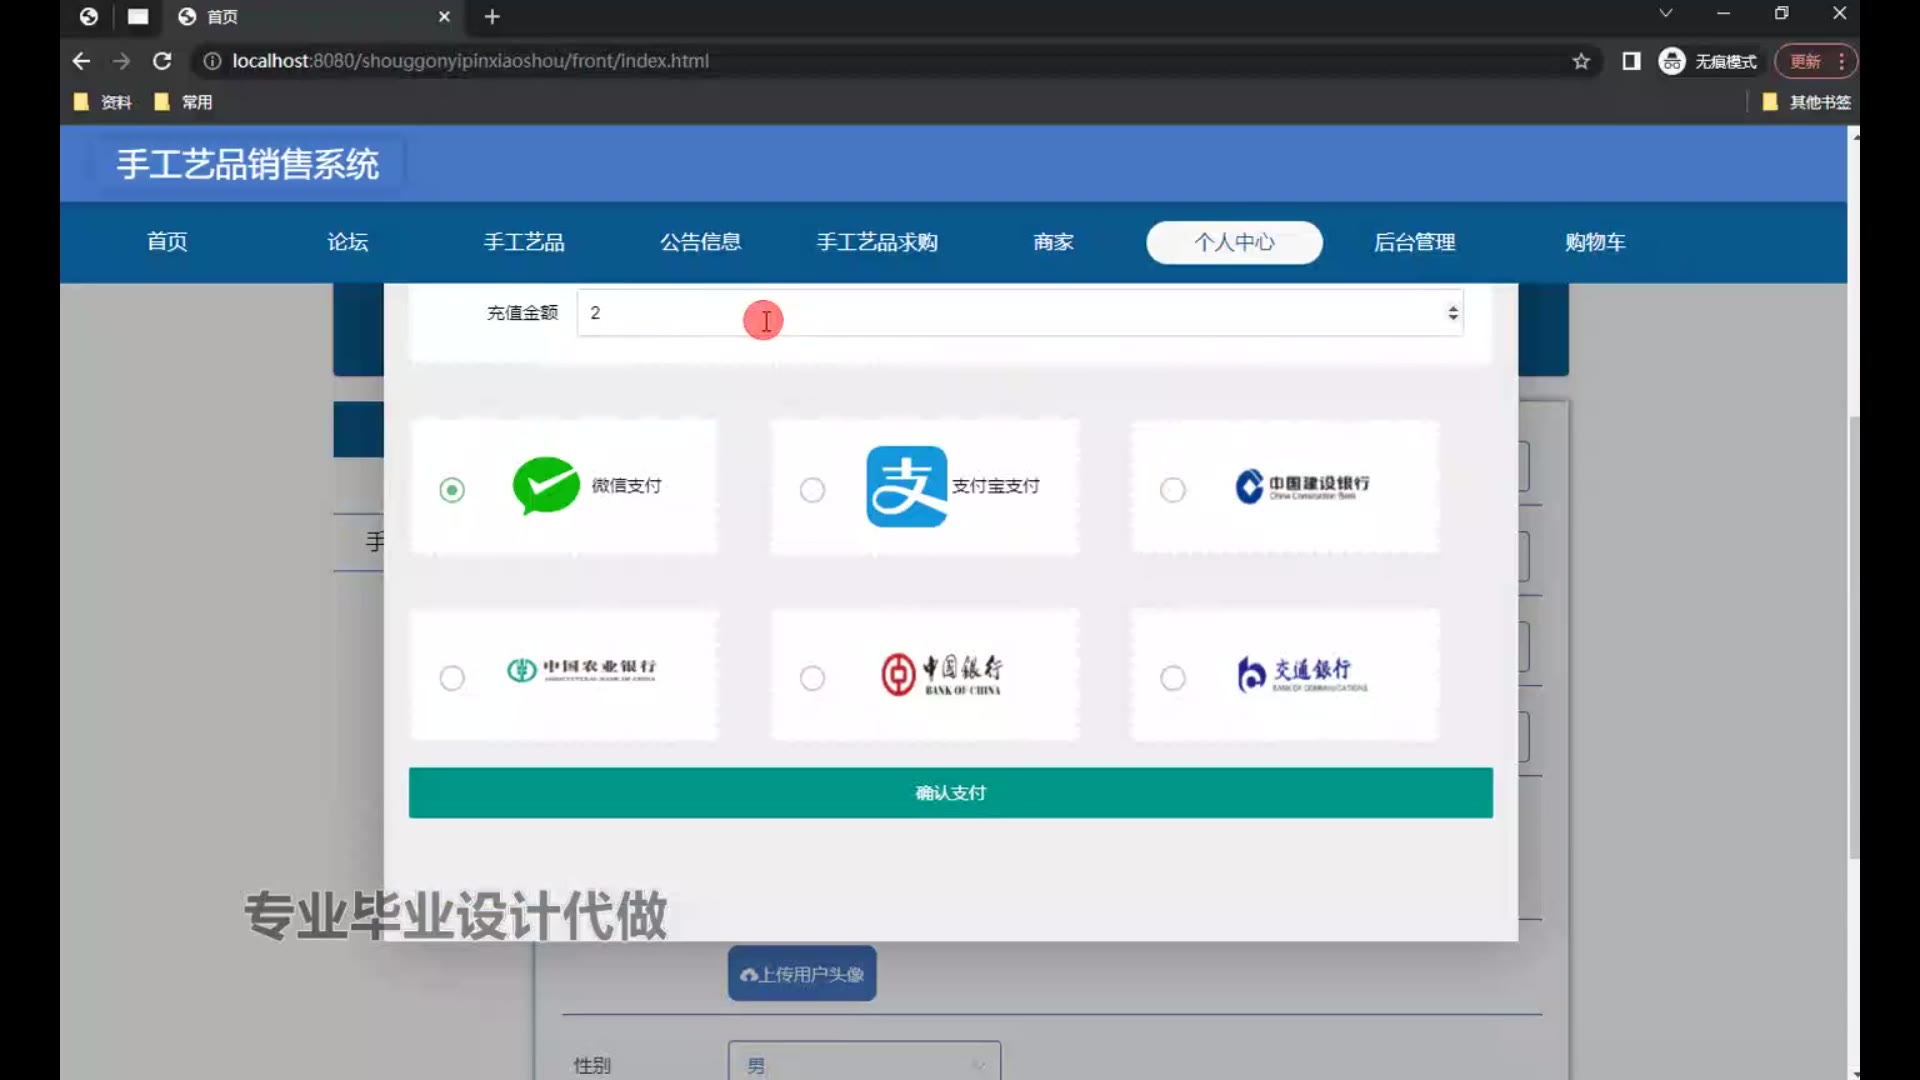Open the browser side panel icon
The image size is (1920, 1080).
[1631, 61]
